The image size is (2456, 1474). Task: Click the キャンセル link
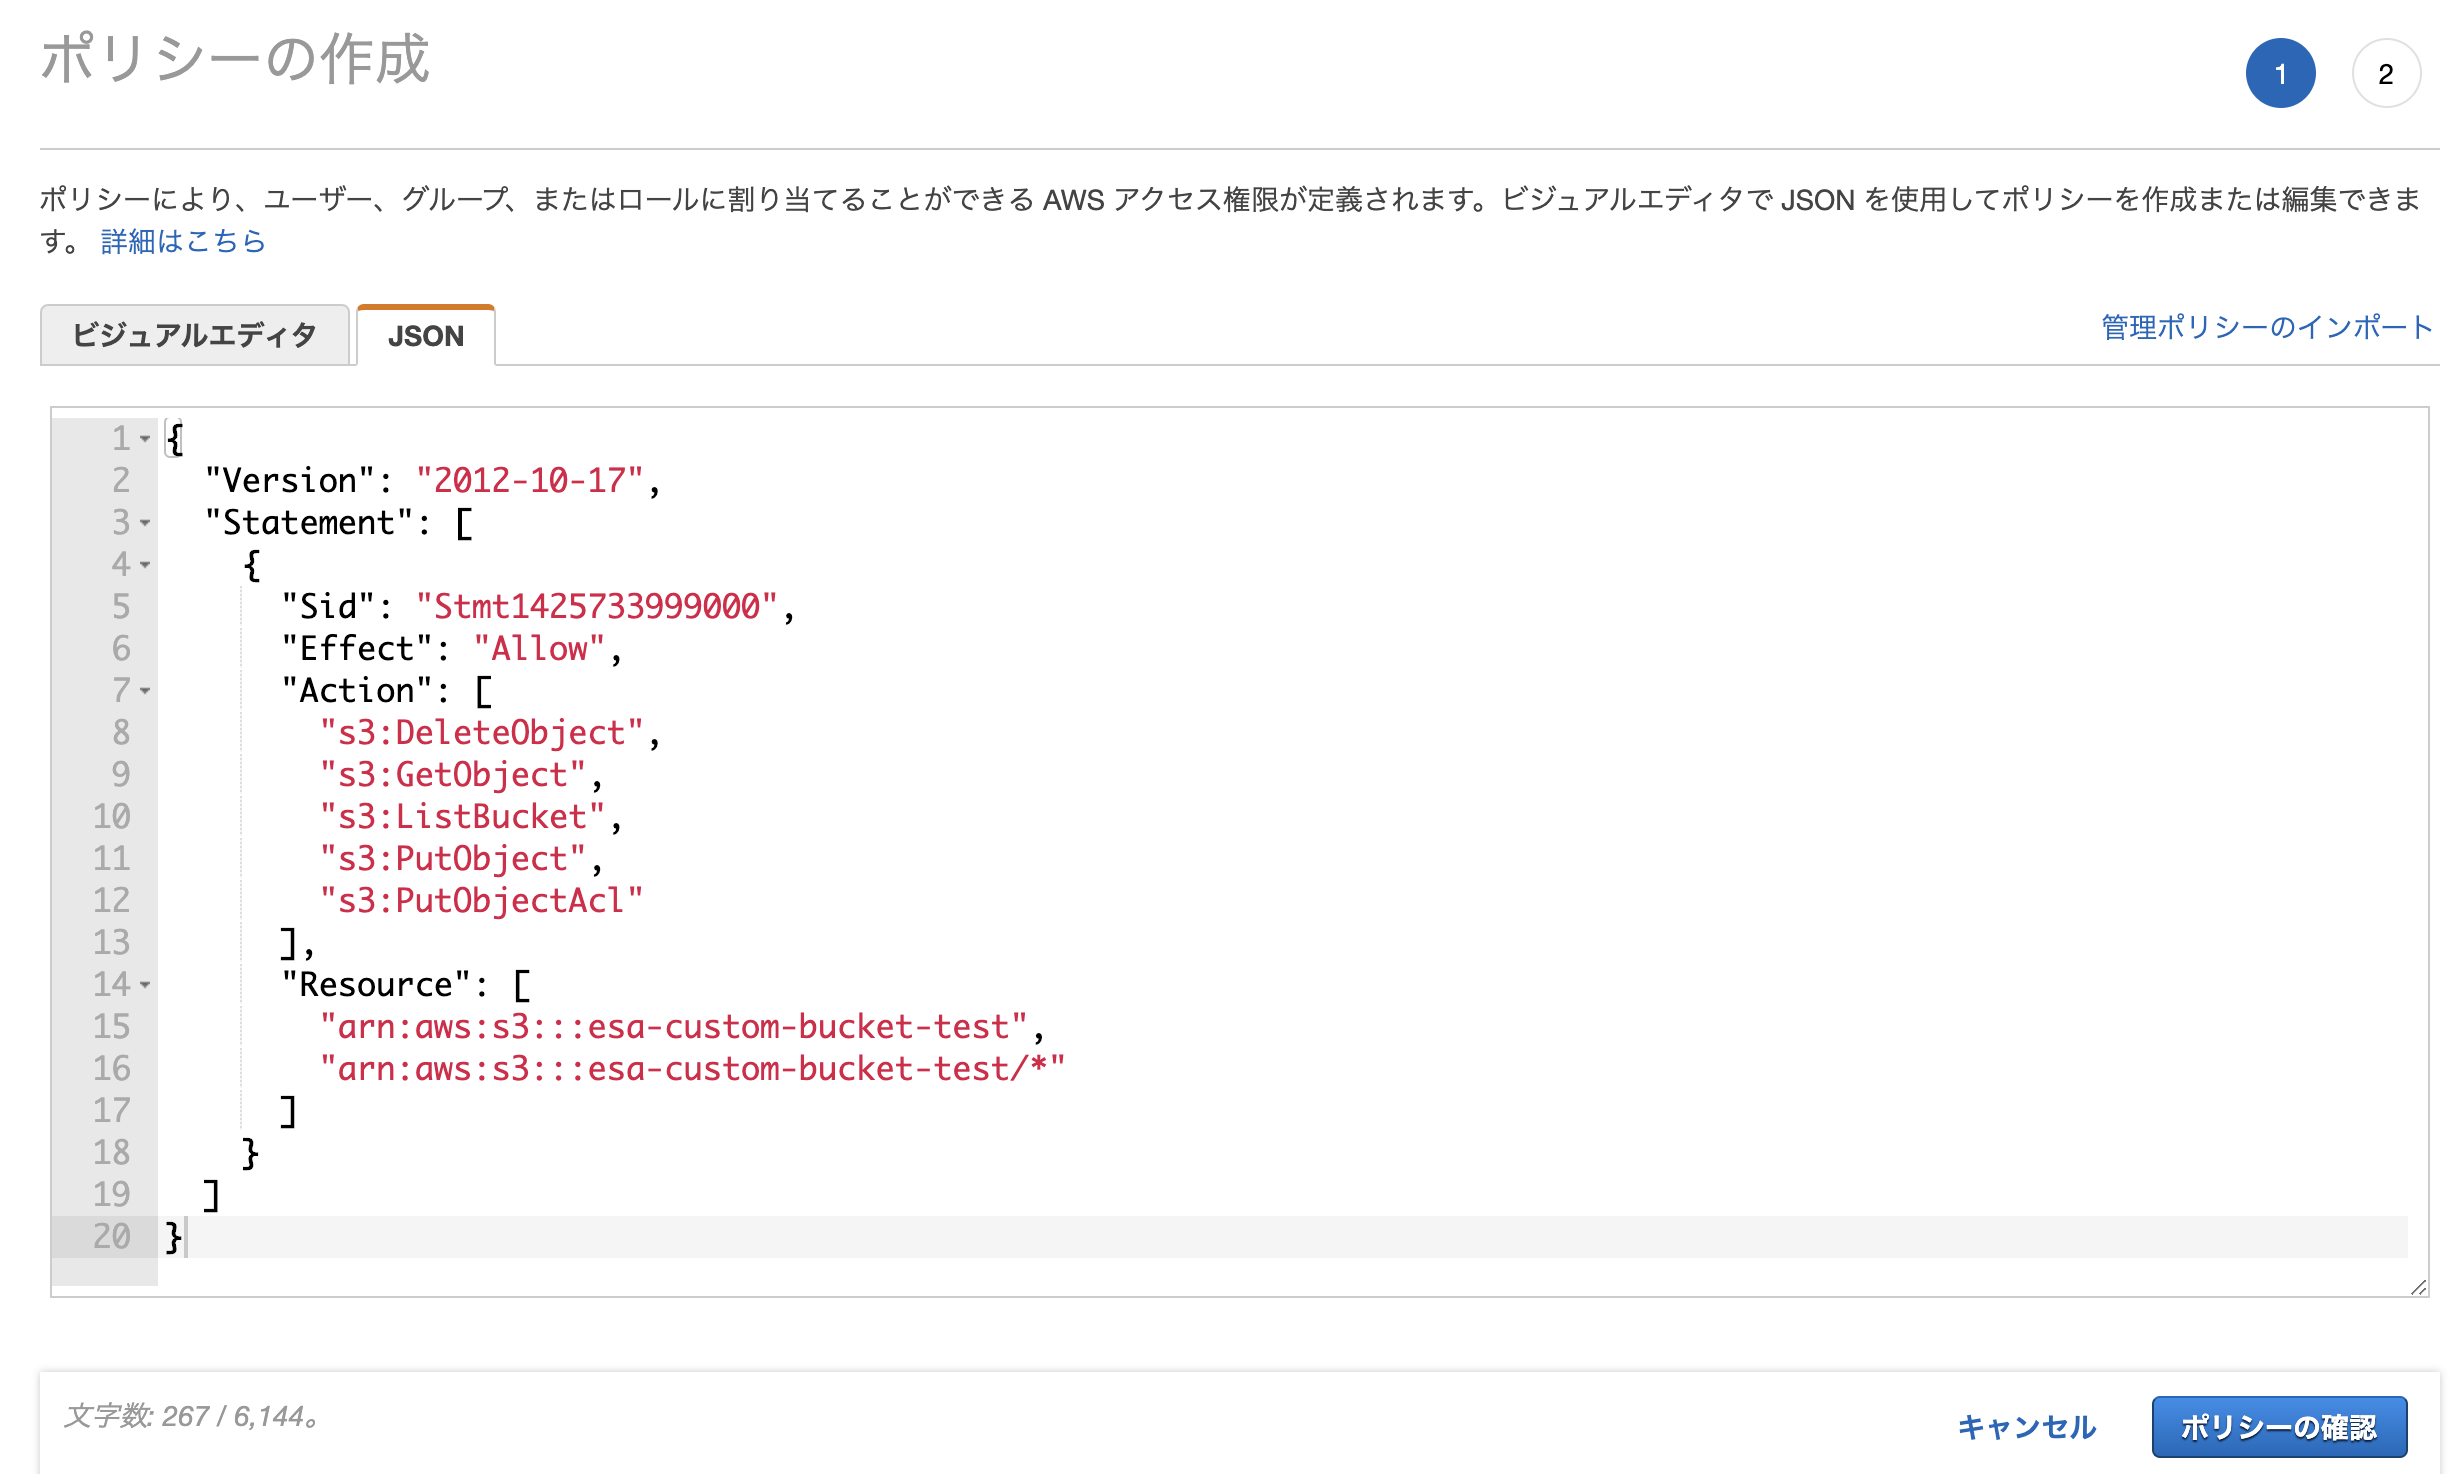pyautogui.click(x=2026, y=1426)
